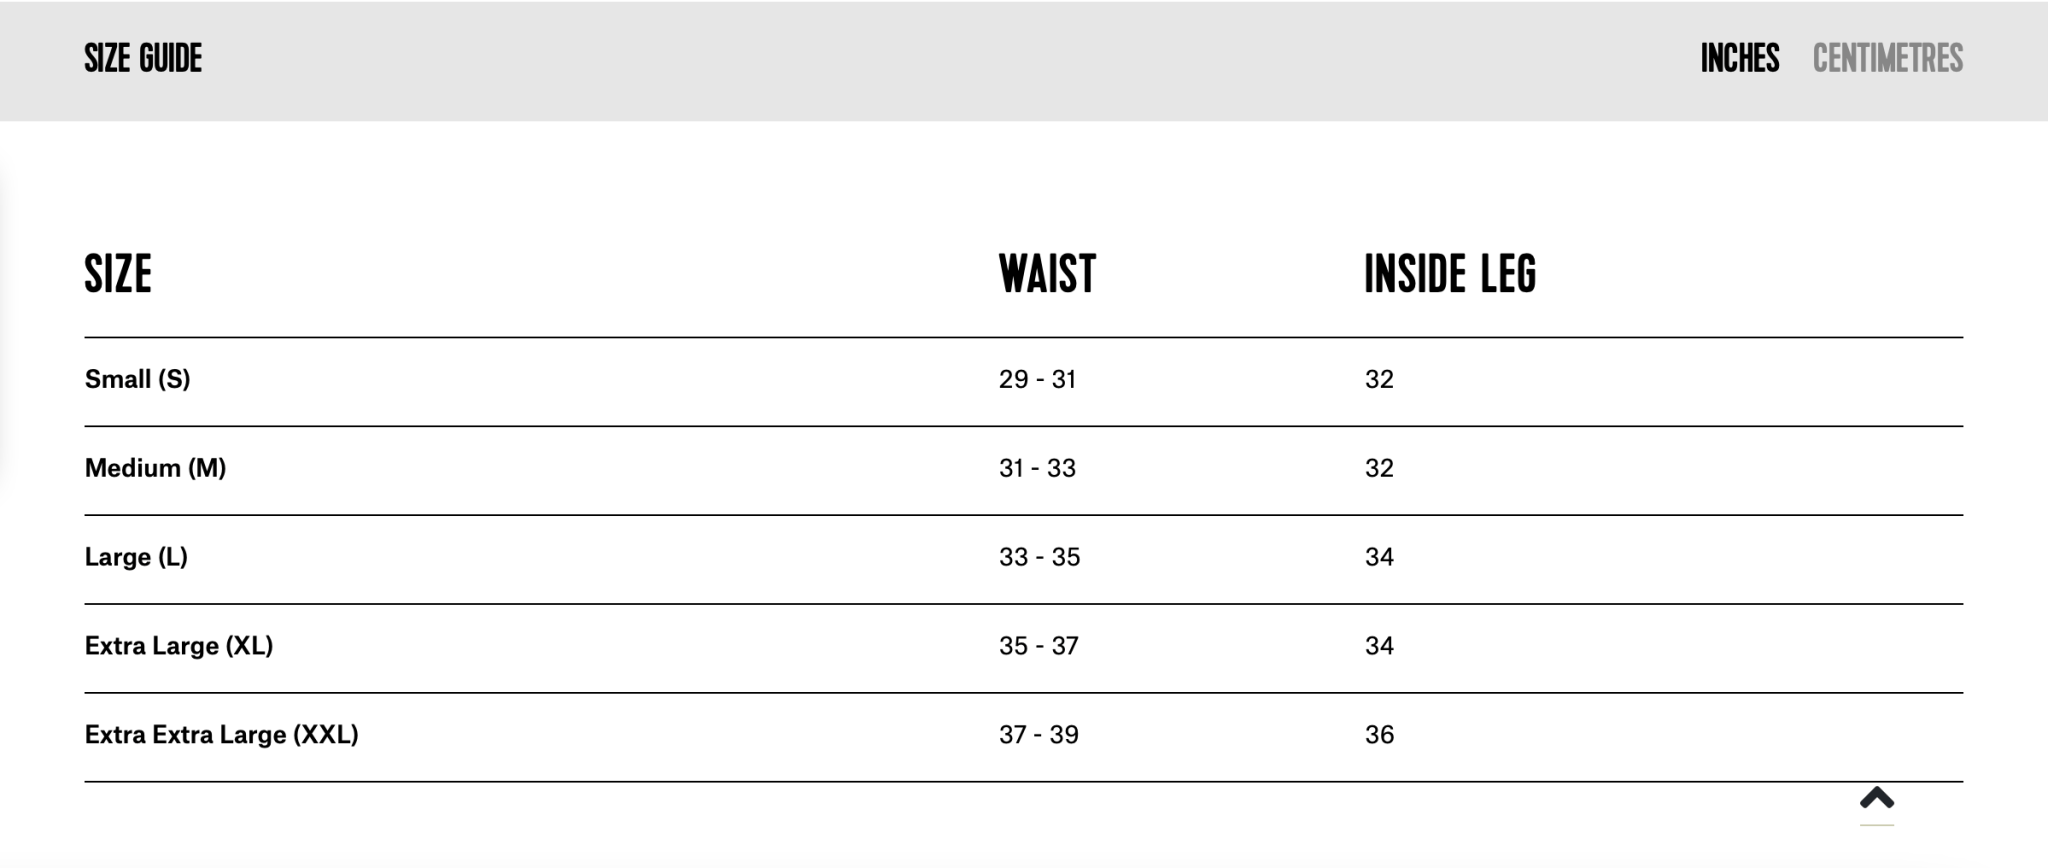
Task: Switch measurements to Inches
Action: (x=1739, y=59)
